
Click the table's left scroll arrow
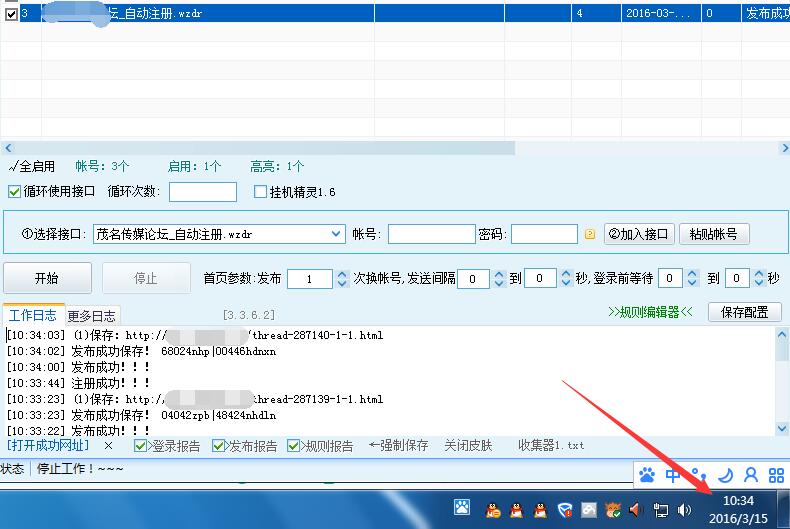click(x=8, y=148)
